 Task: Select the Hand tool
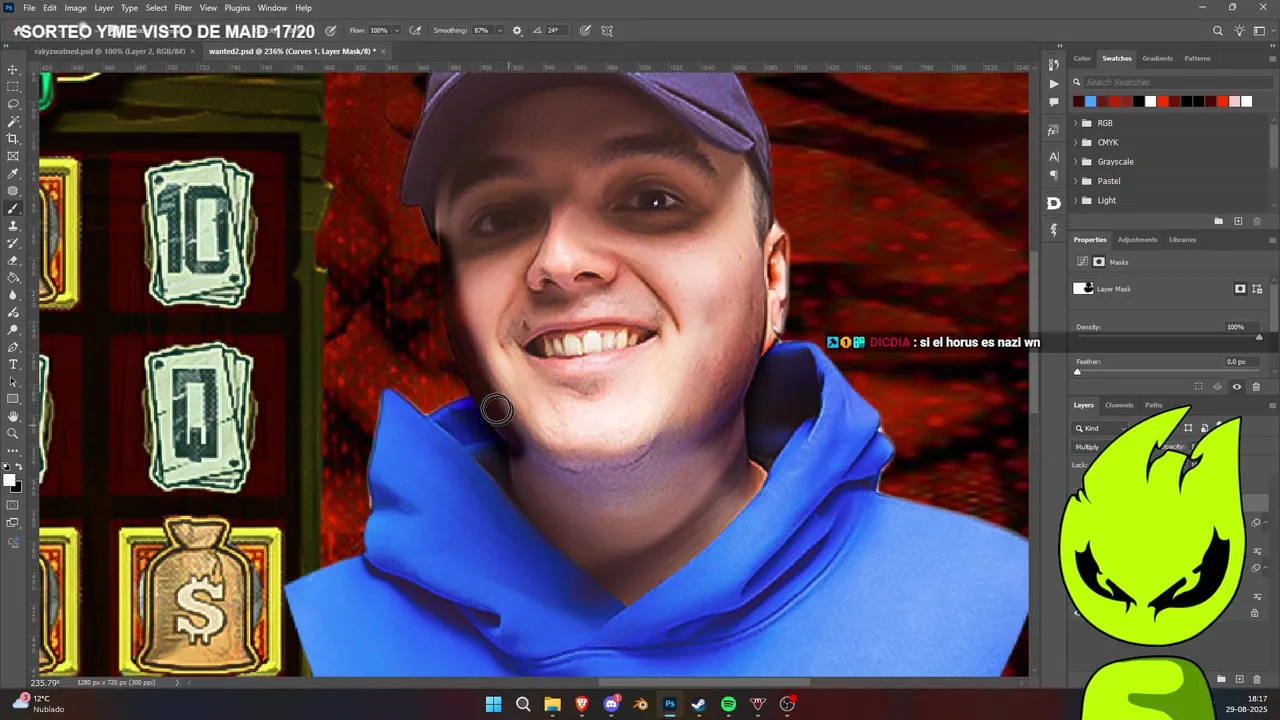pyautogui.click(x=13, y=416)
